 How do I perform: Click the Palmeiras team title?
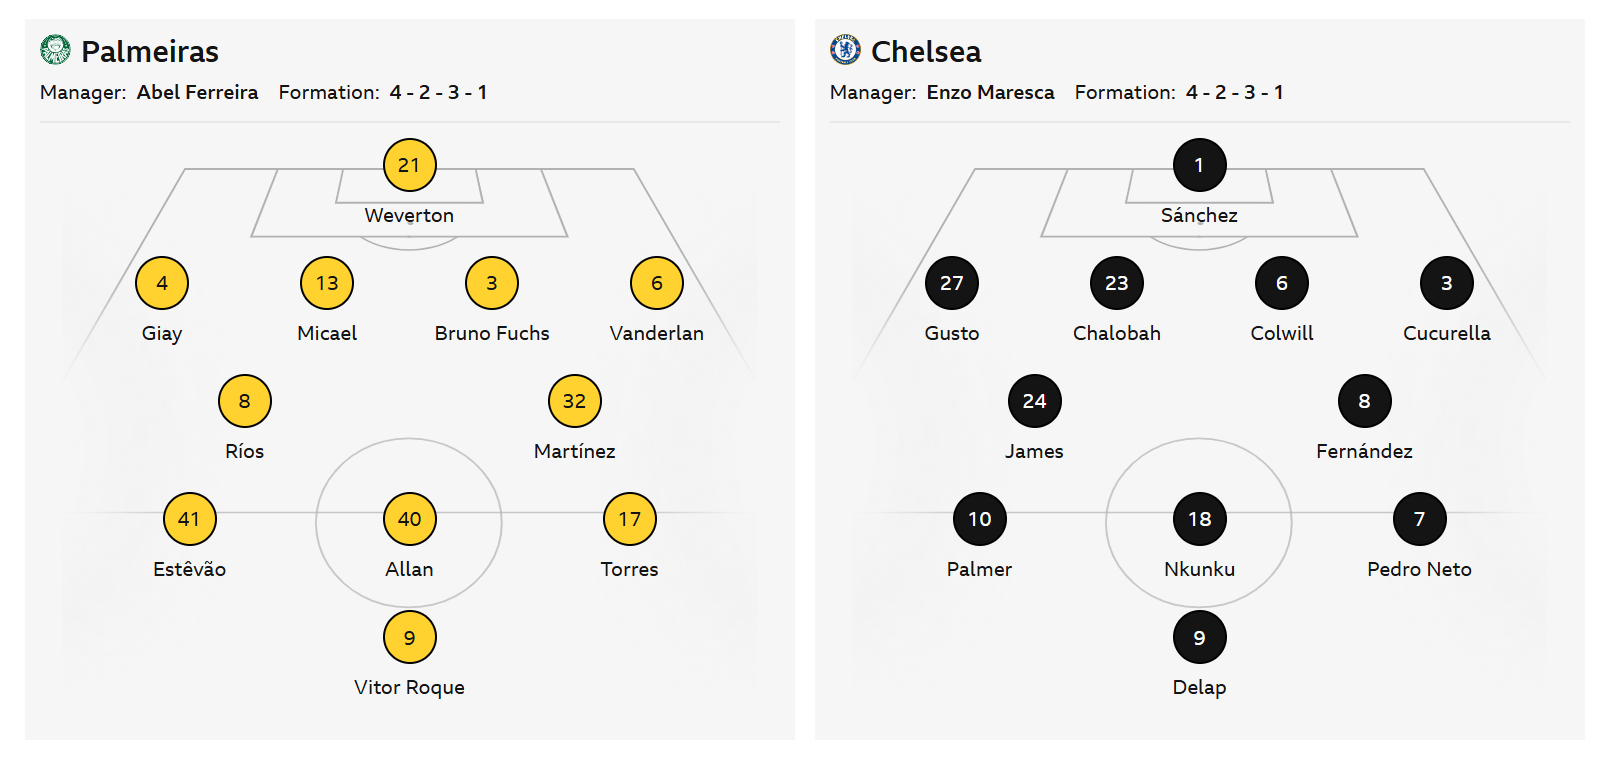click(x=150, y=51)
